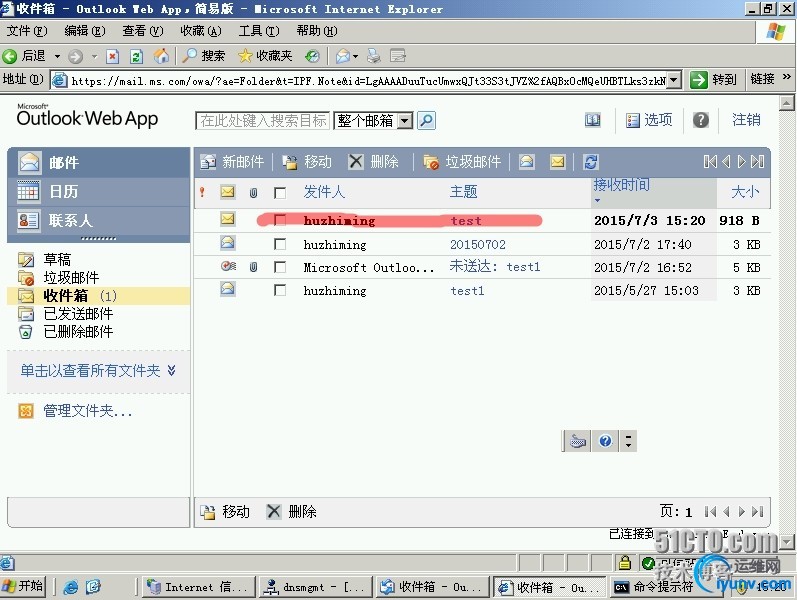Open the Manage Folders (管理文件夹) icon

[x=25, y=410]
